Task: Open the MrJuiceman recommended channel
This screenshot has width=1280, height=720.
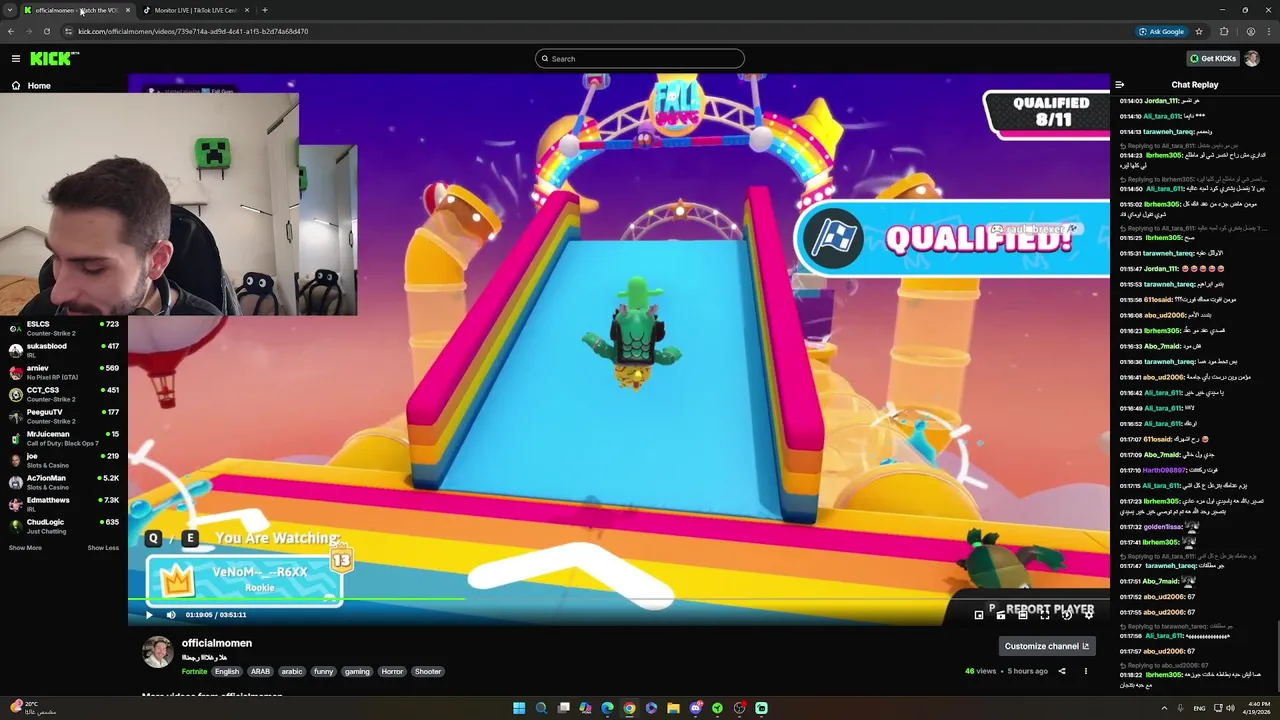Action: pyautogui.click(x=64, y=438)
